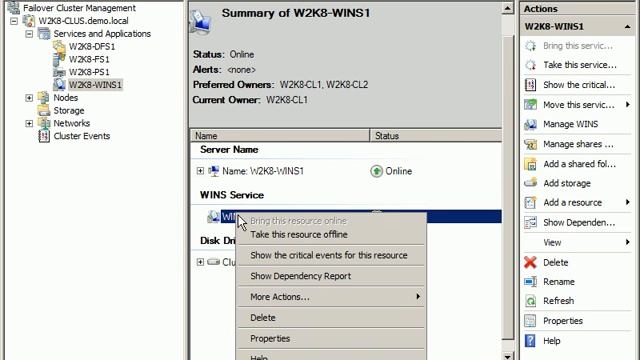Click the Show the critical events icon

tap(530, 85)
